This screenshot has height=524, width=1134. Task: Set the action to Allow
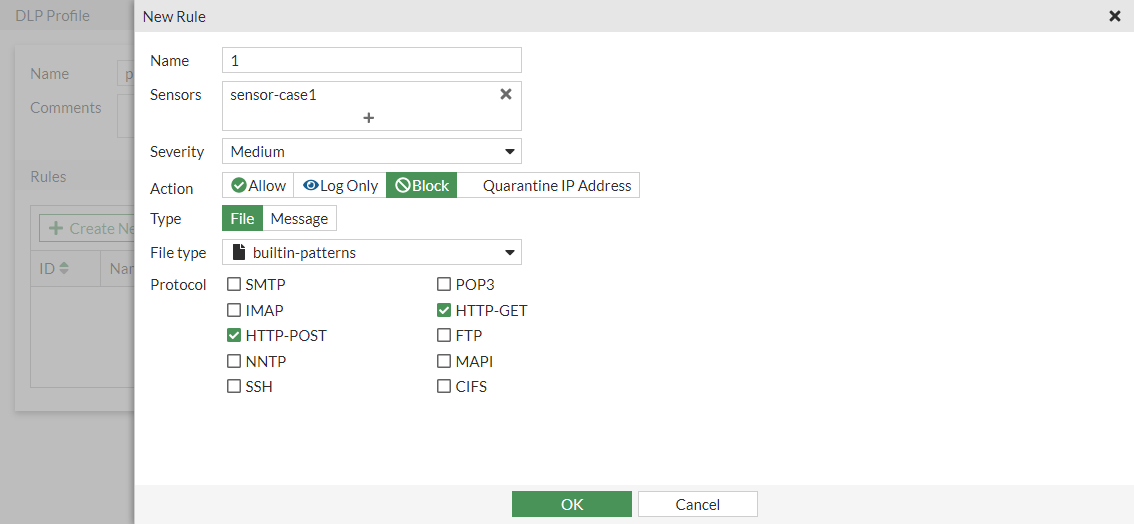pyautogui.click(x=258, y=186)
